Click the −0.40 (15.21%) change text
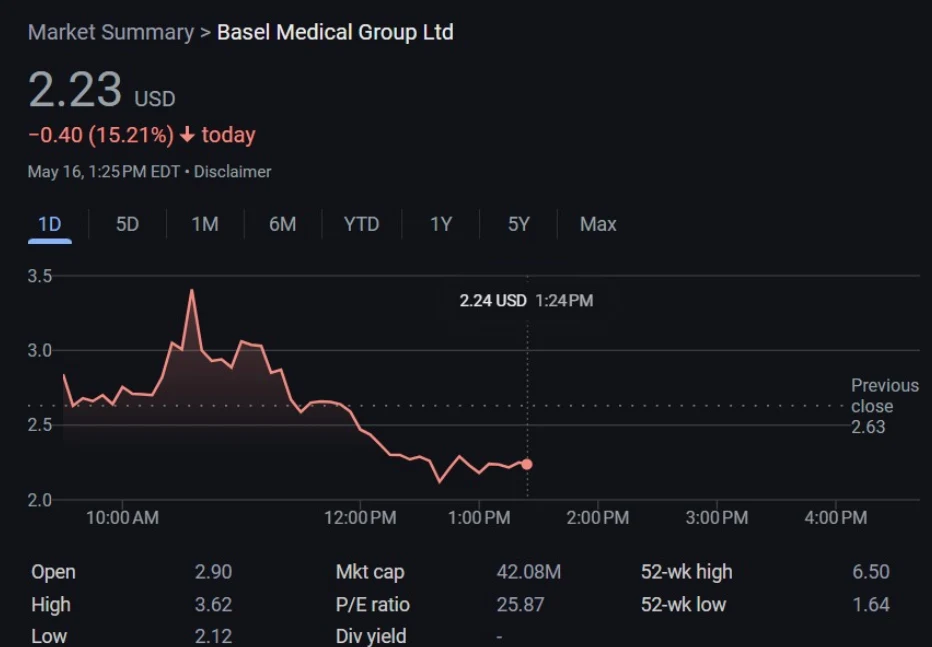 (101, 135)
